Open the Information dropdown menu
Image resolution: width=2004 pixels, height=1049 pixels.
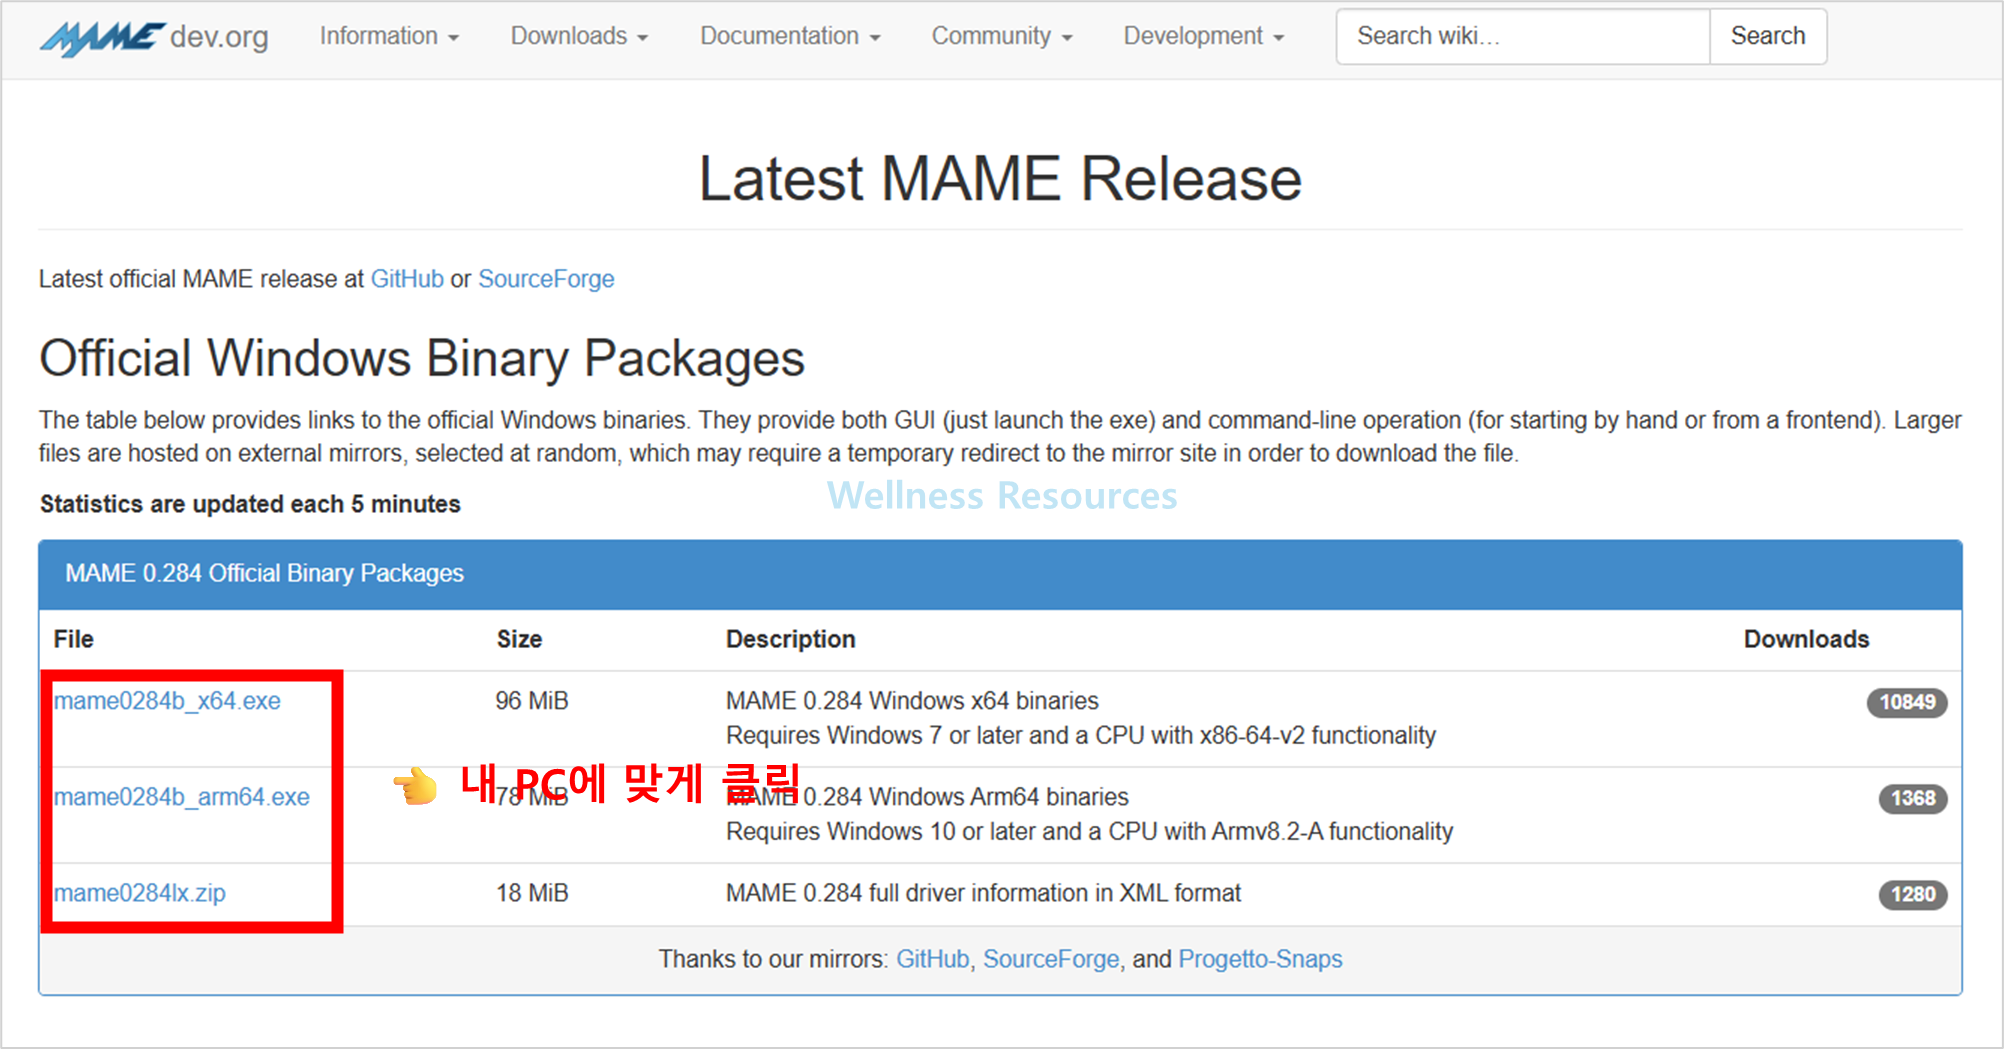[389, 36]
